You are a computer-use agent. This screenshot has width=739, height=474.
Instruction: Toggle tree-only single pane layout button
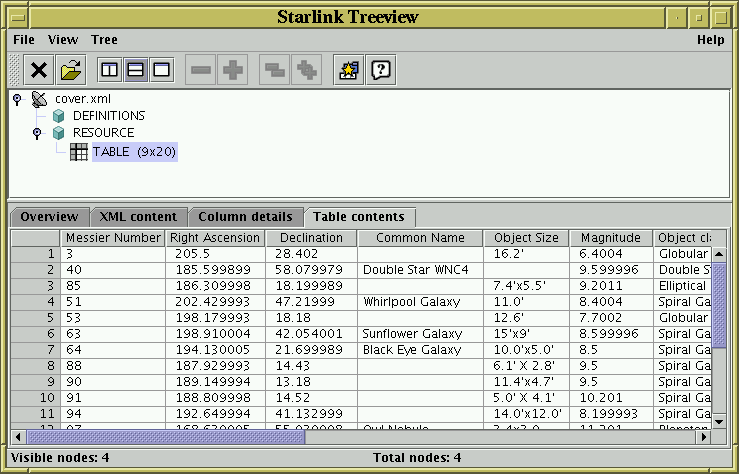pos(161,70)
